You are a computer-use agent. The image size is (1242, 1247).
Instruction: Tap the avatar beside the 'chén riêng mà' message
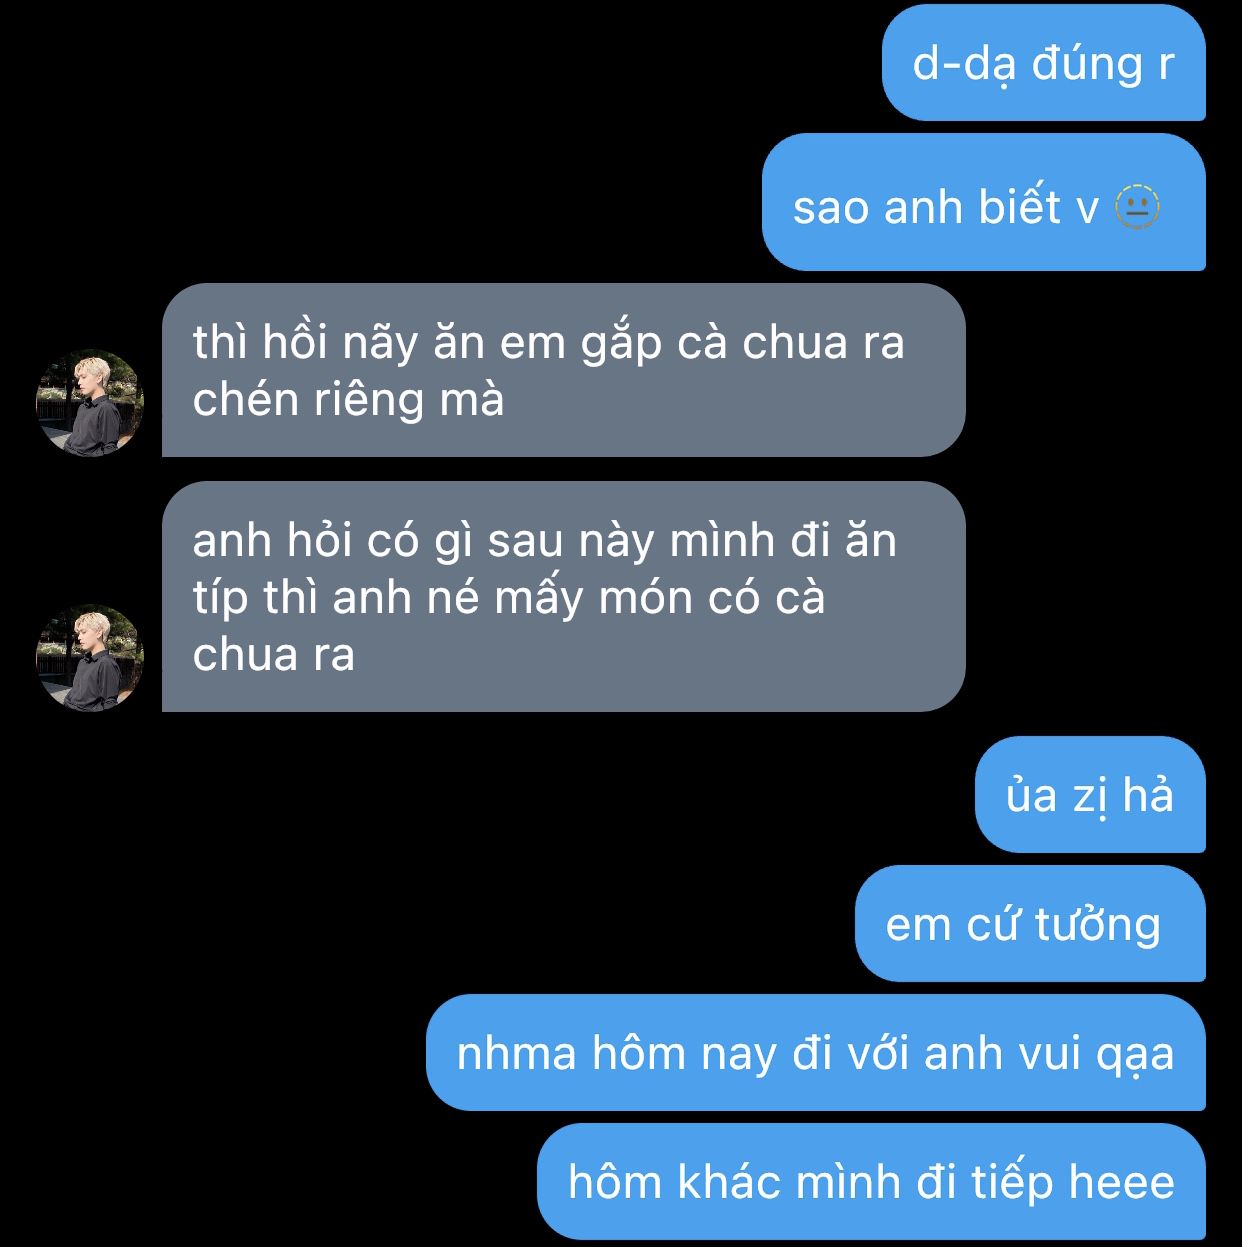[90, 402]
